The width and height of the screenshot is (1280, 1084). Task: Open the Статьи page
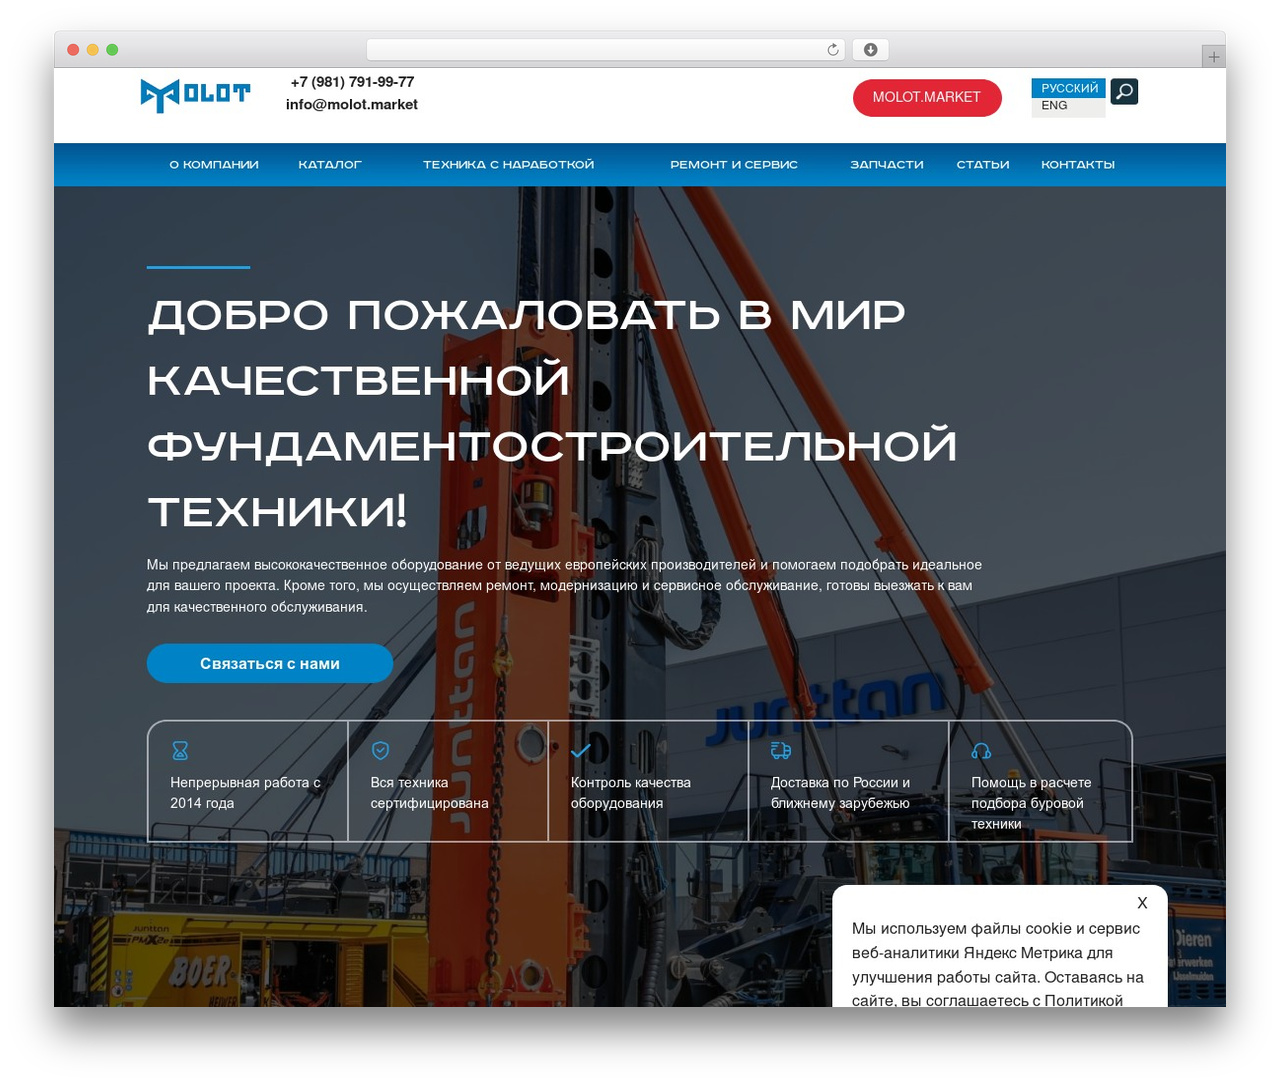point(983,165)
